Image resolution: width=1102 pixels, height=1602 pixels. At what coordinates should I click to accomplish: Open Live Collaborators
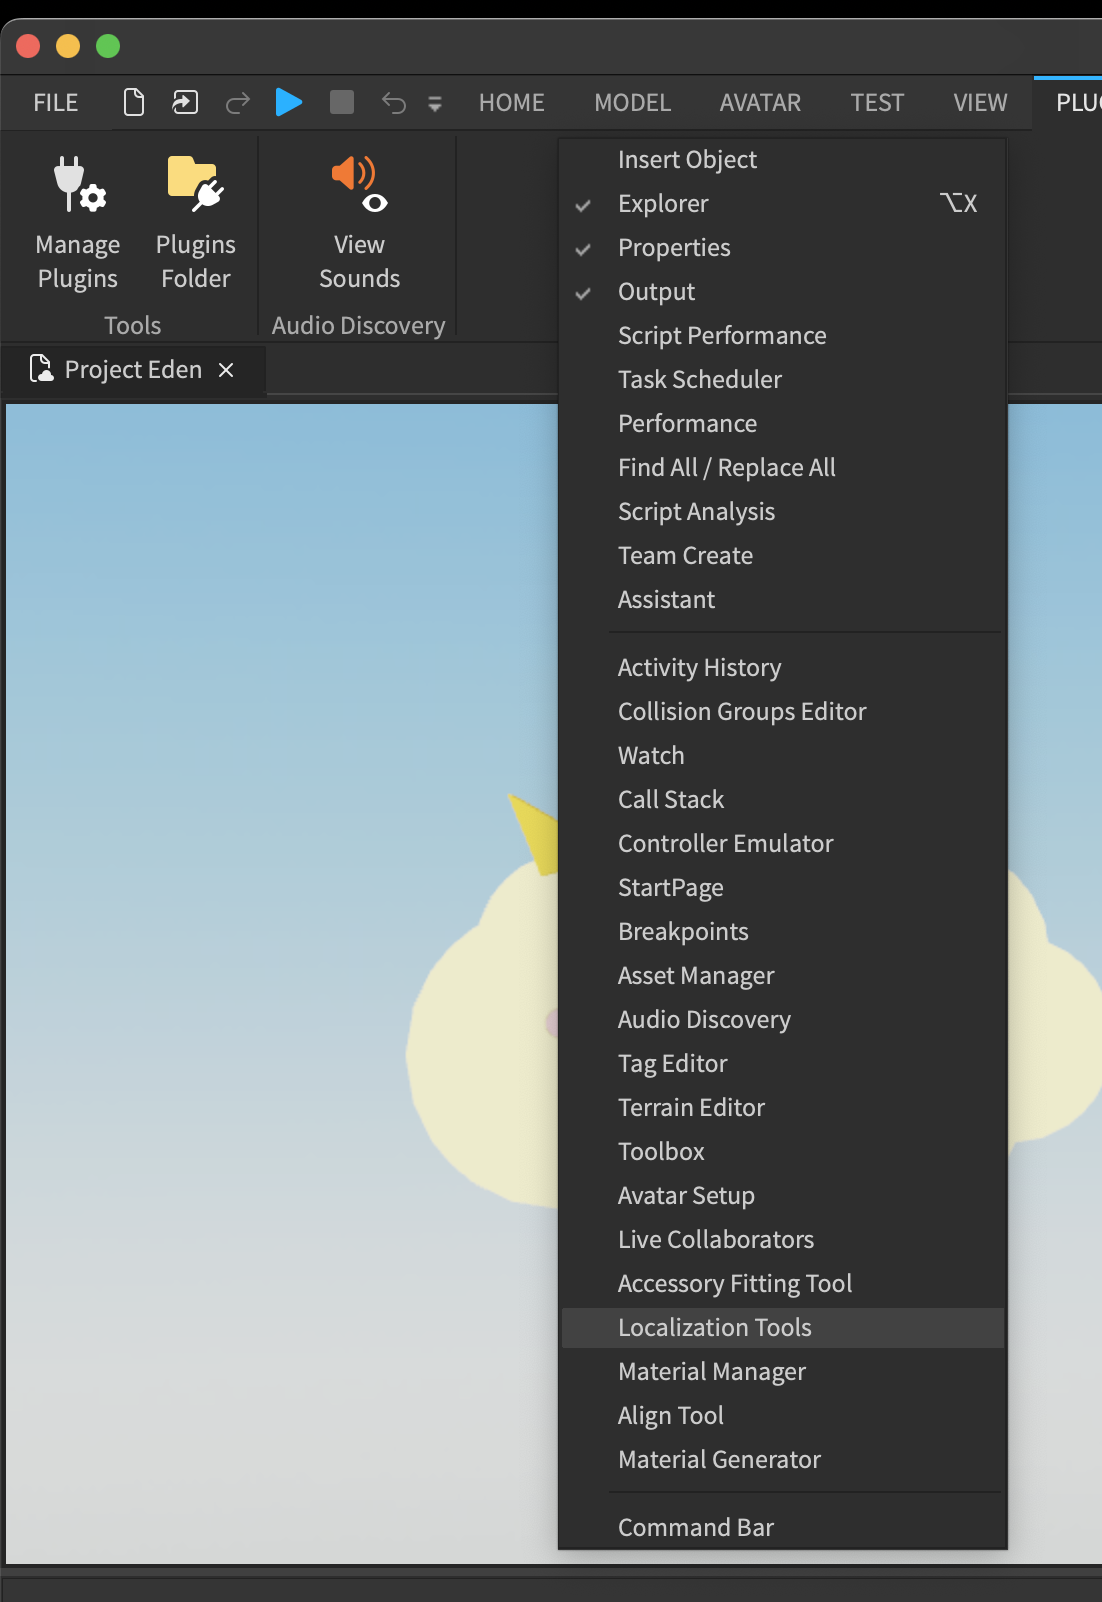tap(783, 1240)
